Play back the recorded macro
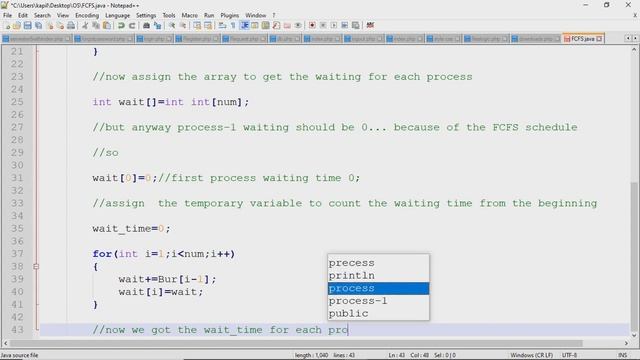 (x=334, y=25)
